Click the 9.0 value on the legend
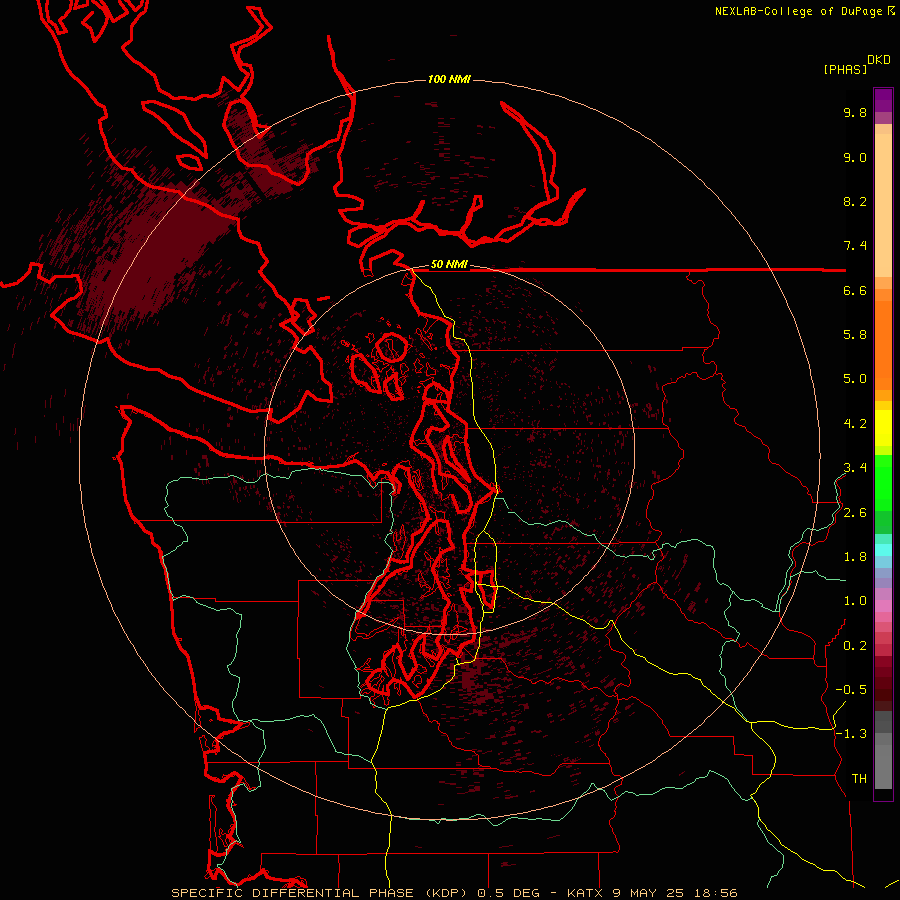This screenshot has width=900, height=900. 855,157
